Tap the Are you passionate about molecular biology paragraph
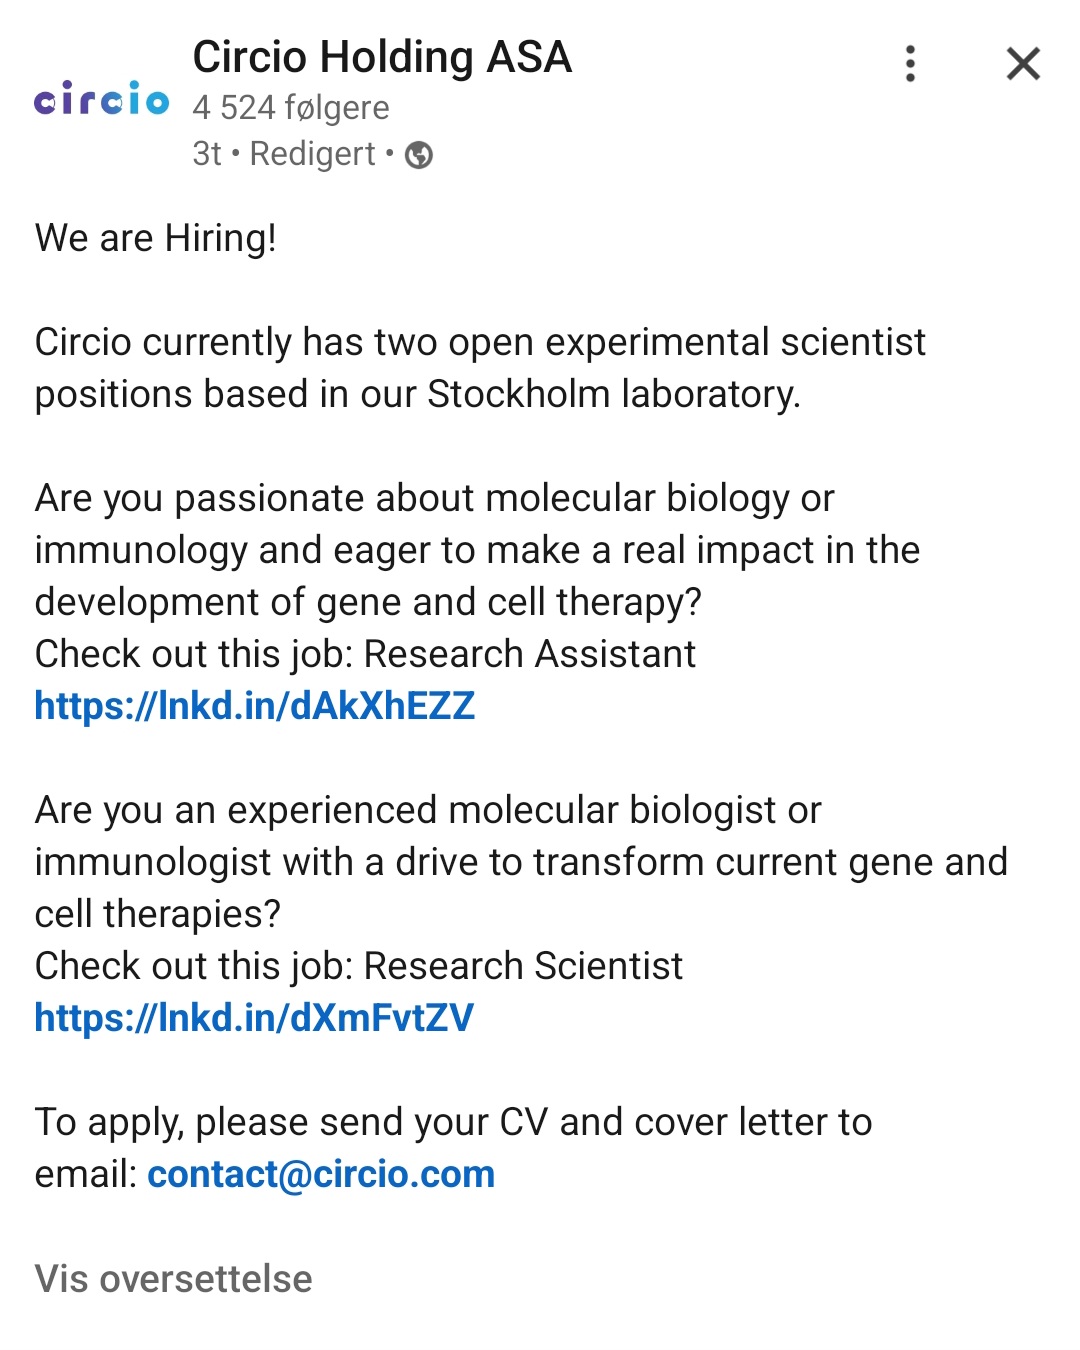This screenshot has width=1080, height=1350. tap(477, 550)
